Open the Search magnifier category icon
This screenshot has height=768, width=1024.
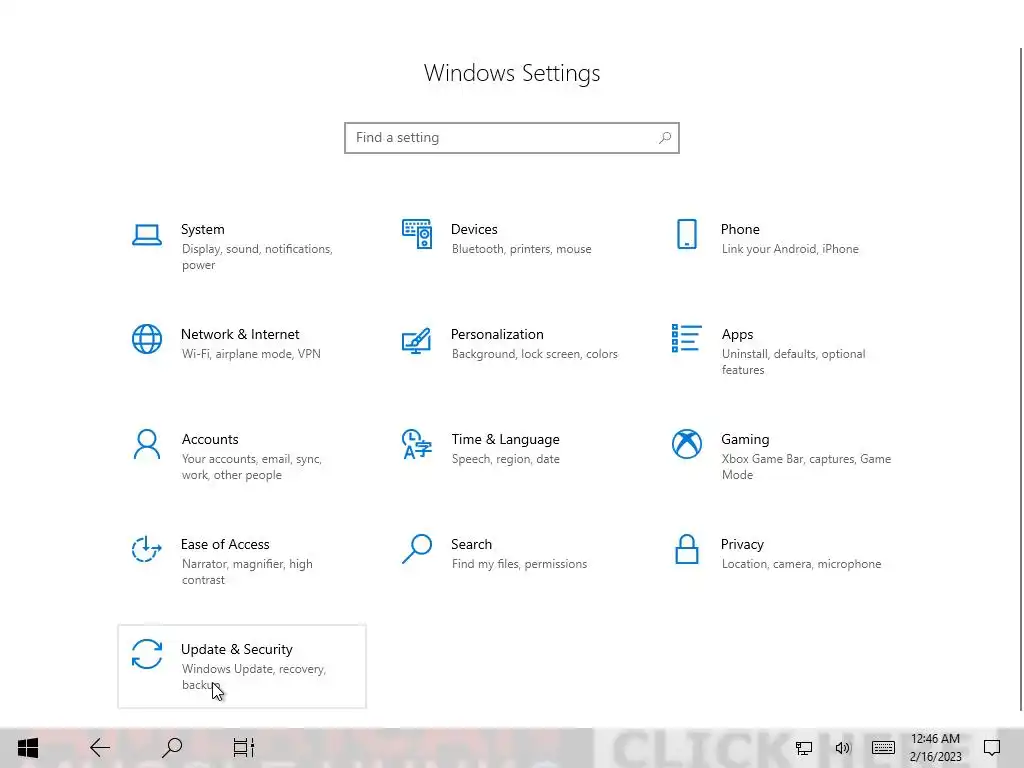417,549
